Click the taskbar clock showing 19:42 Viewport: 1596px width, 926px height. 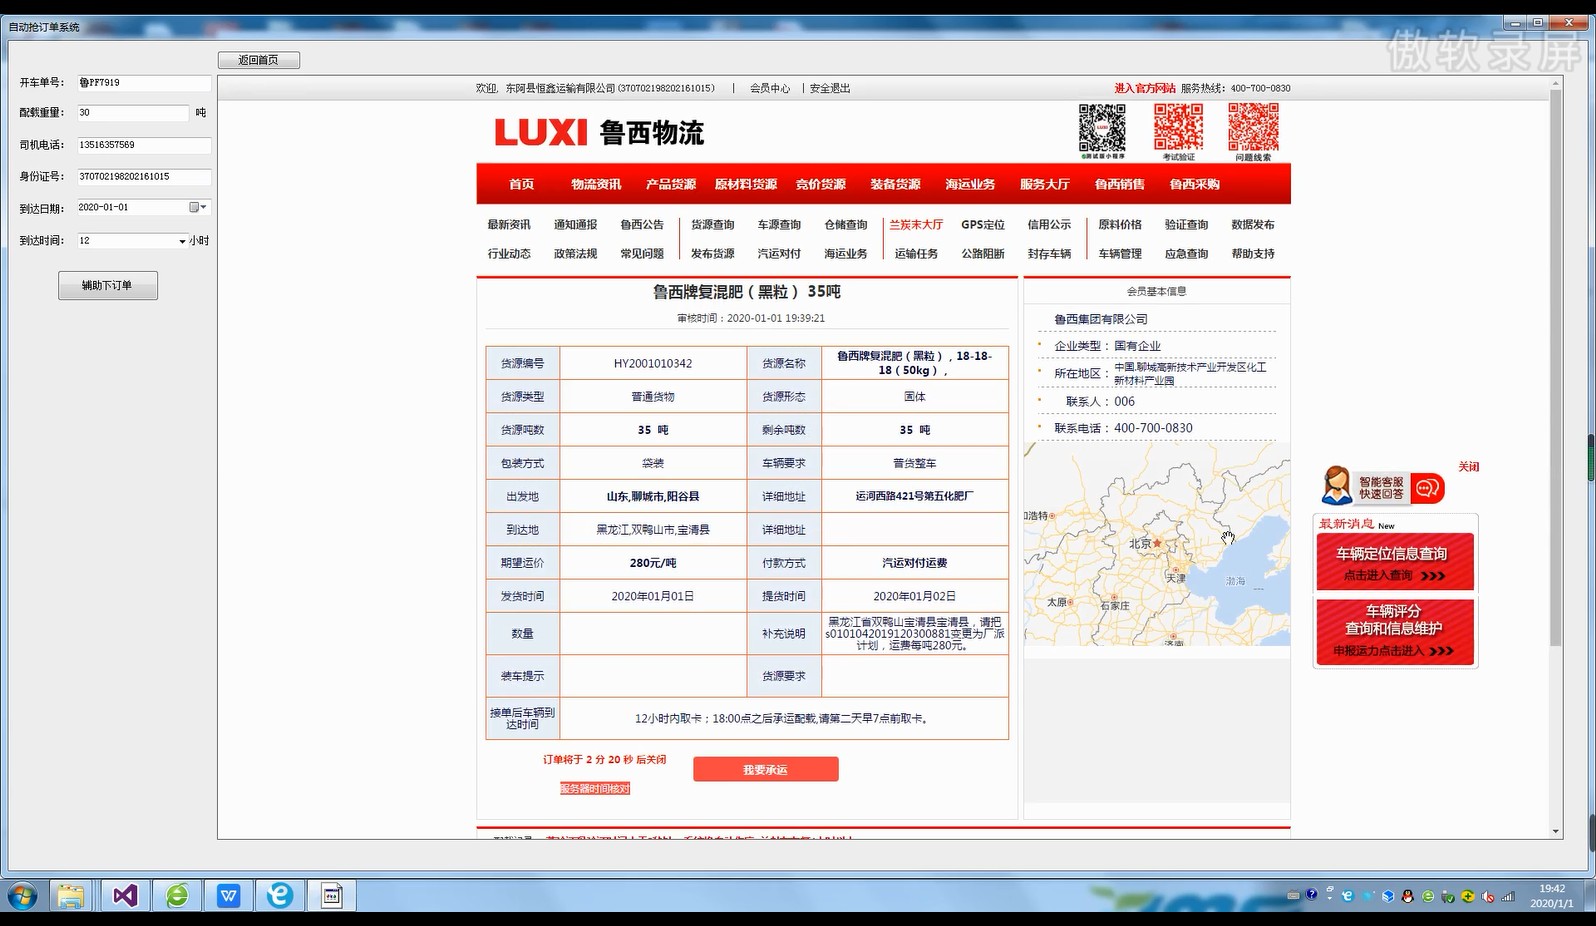tap(1552, 895)
